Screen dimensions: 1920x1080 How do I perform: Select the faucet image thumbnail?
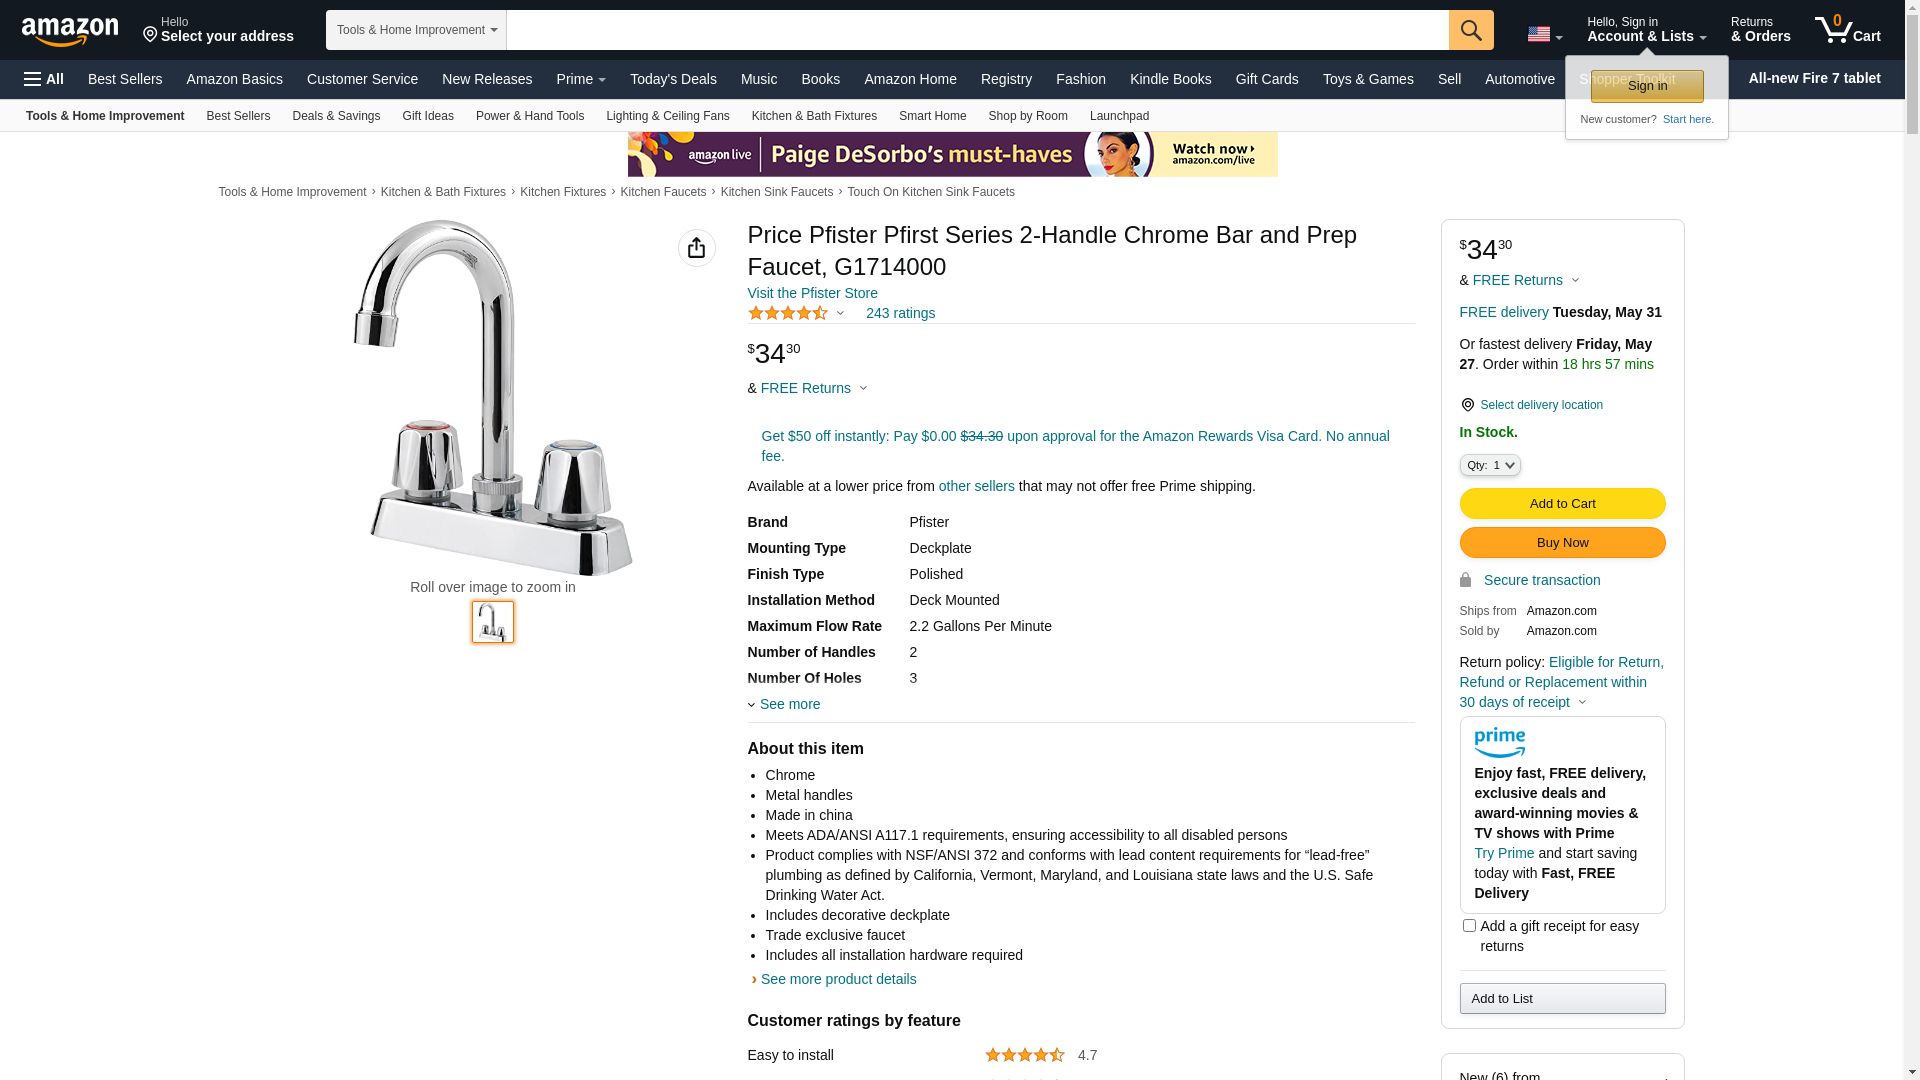493,622
